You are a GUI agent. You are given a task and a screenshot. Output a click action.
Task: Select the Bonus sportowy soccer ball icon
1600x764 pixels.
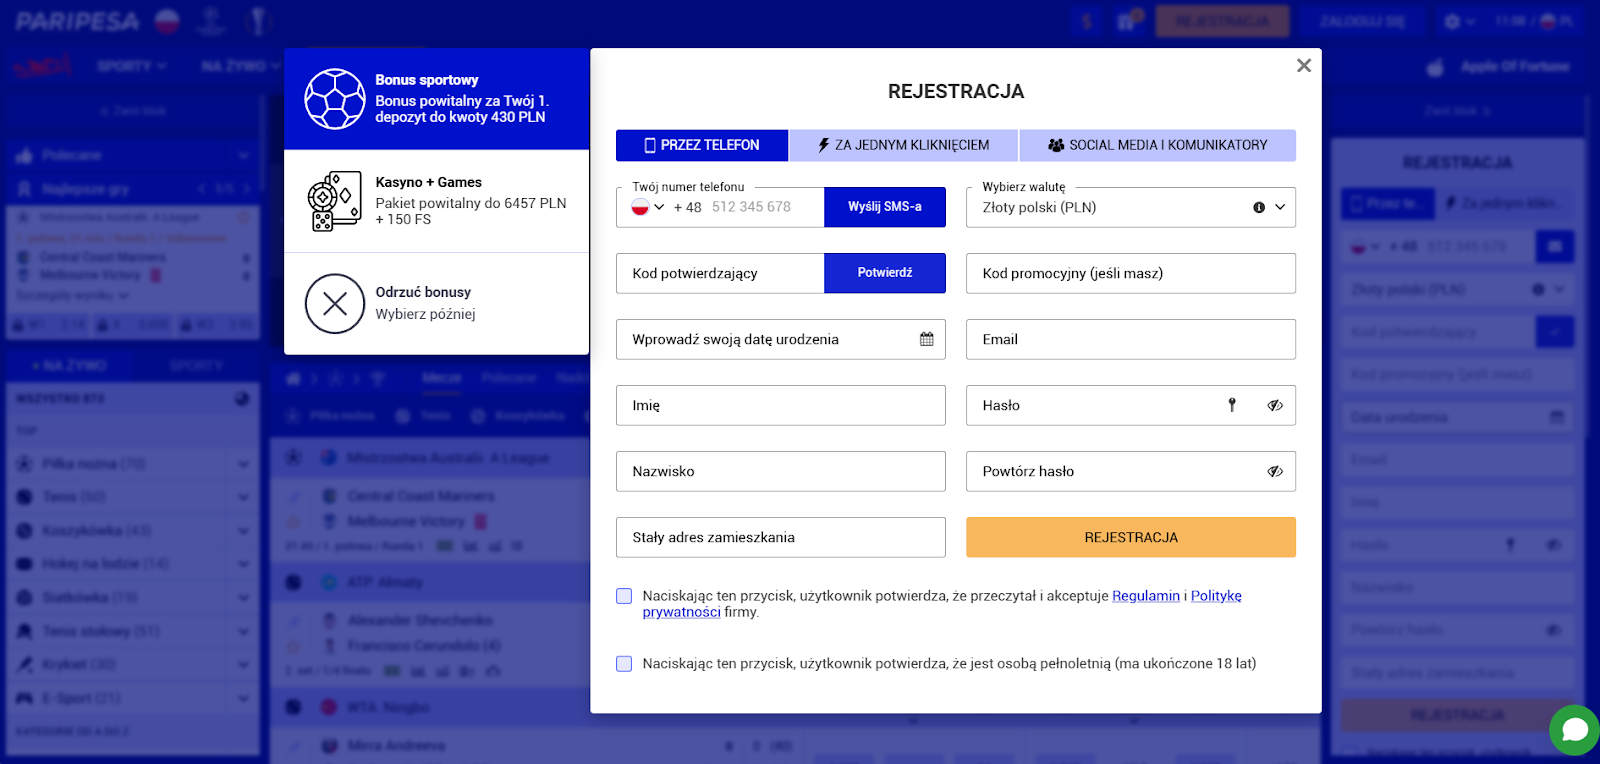coord(334,99)
